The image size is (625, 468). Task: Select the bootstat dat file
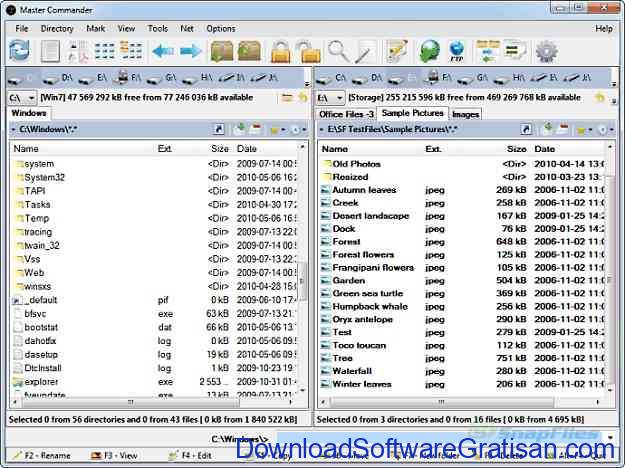pyautogui.click(x=155, y=327)
